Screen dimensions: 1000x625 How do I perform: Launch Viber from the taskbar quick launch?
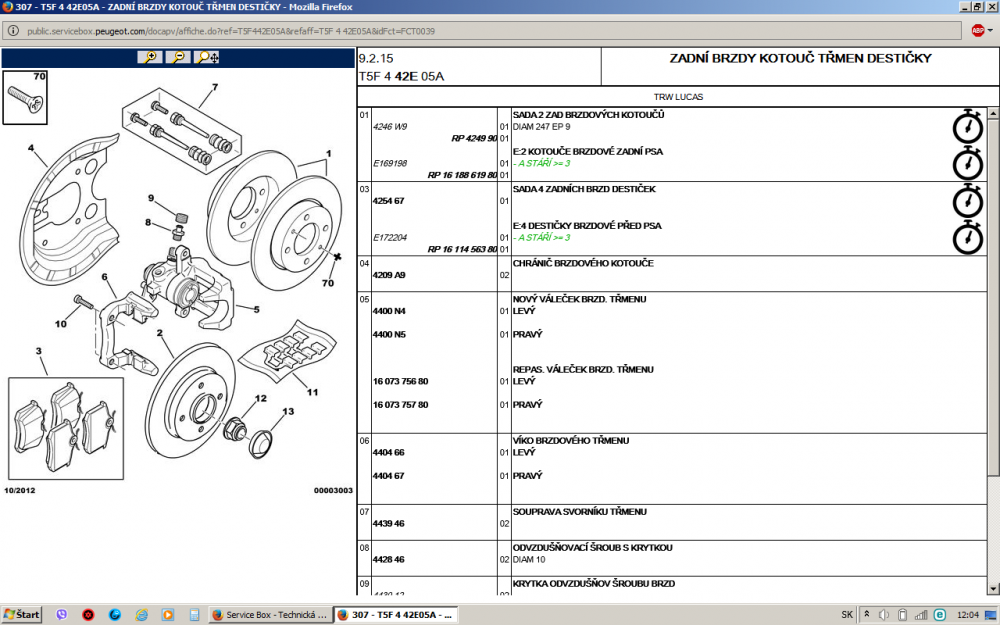[62, 615]
